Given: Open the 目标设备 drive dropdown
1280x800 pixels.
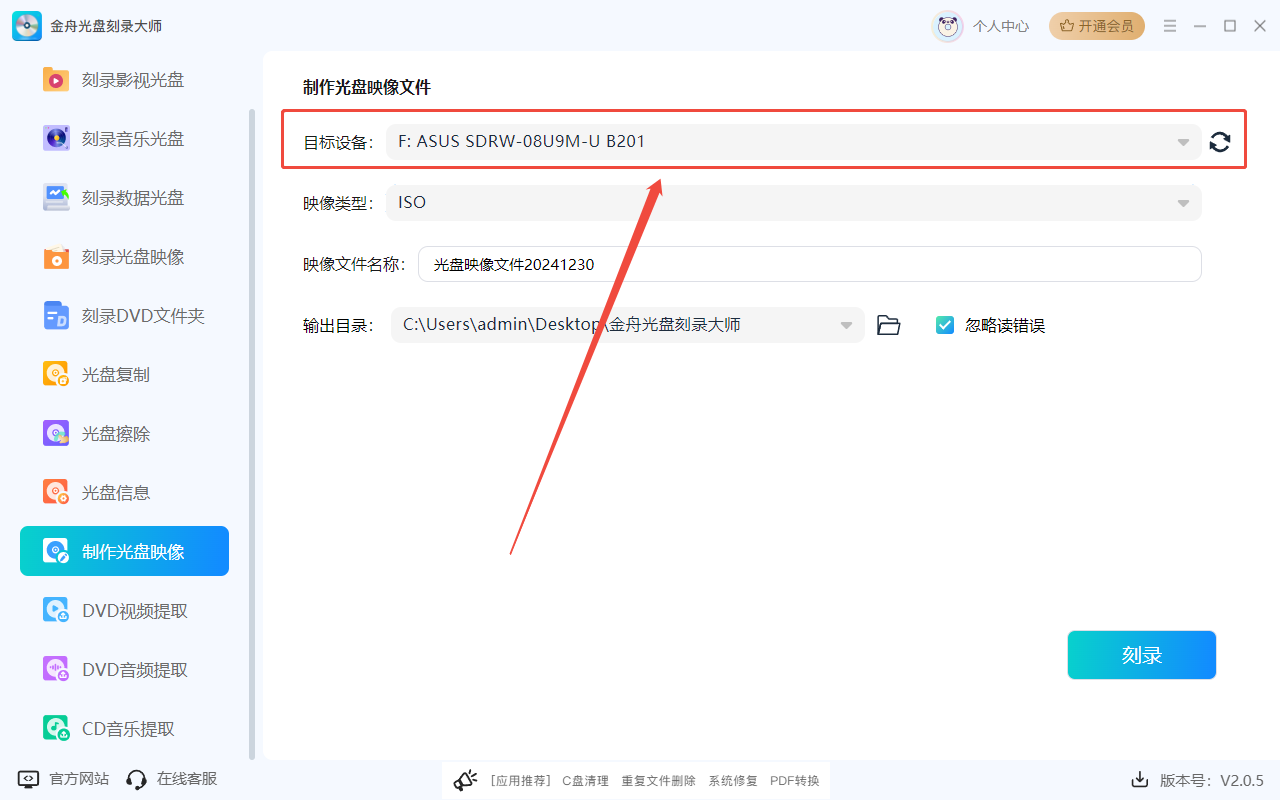Looking at the screenshot, I should point(794,142).
